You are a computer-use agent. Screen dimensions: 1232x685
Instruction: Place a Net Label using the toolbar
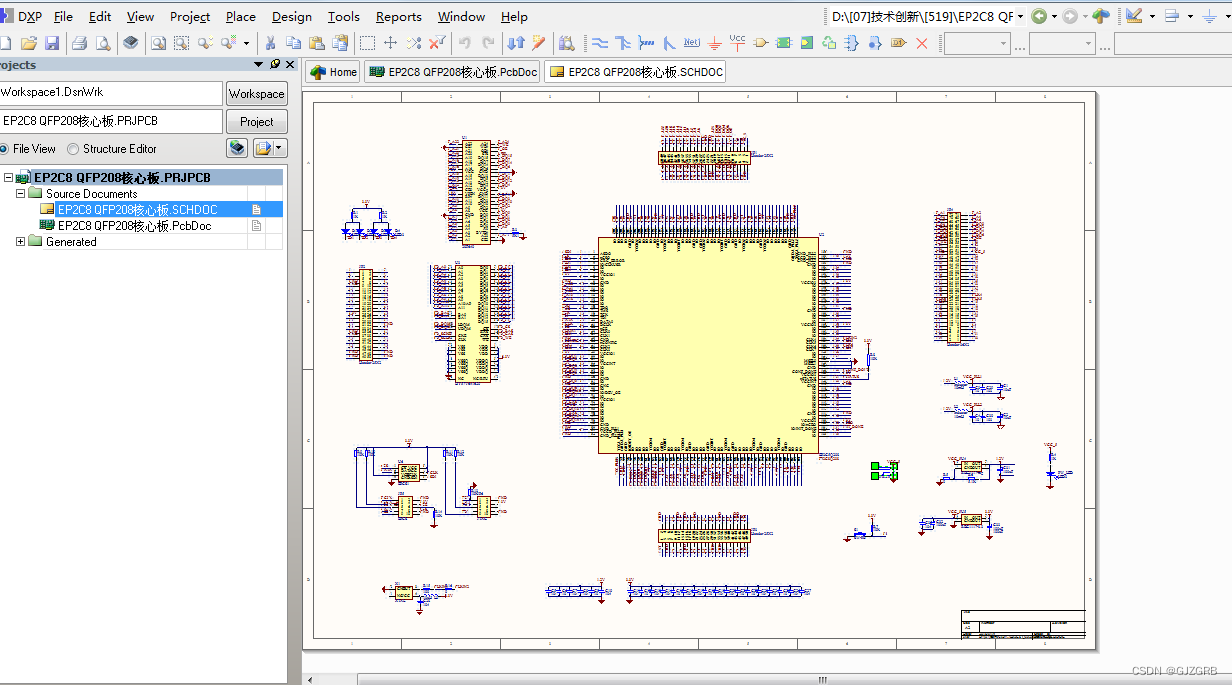[x=691, y=43]
